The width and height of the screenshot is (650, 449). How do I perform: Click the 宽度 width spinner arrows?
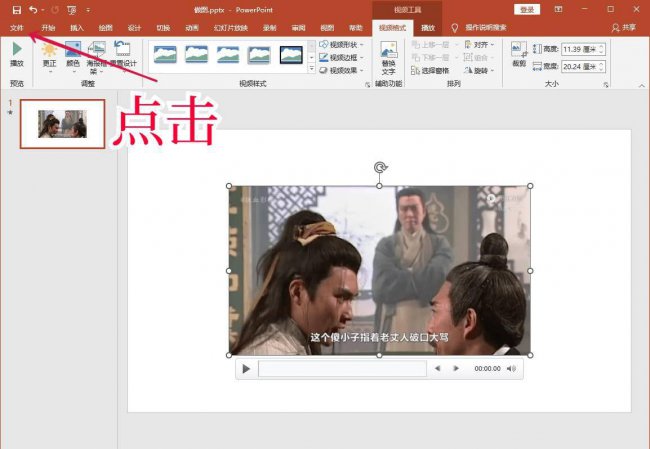602,66
